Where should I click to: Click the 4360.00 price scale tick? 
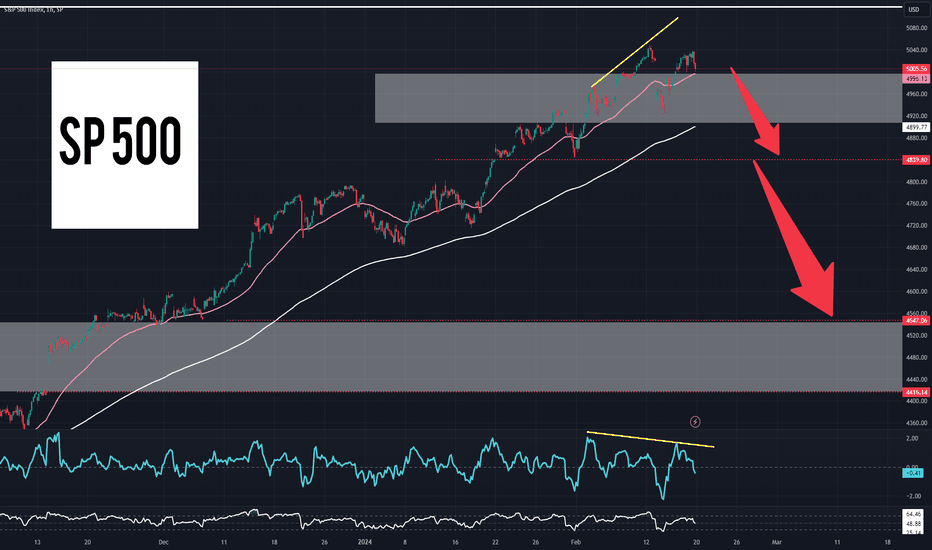917,423
